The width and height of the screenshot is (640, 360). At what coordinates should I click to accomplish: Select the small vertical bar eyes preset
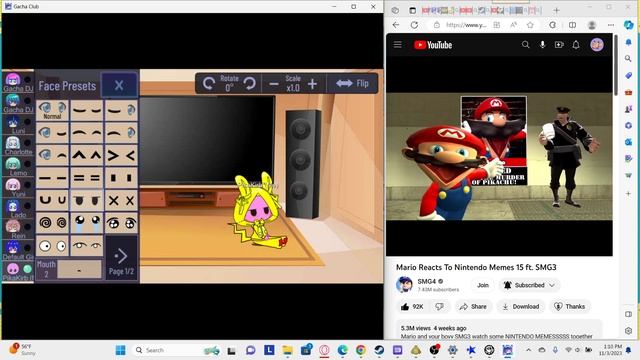[x=121, y=178]
